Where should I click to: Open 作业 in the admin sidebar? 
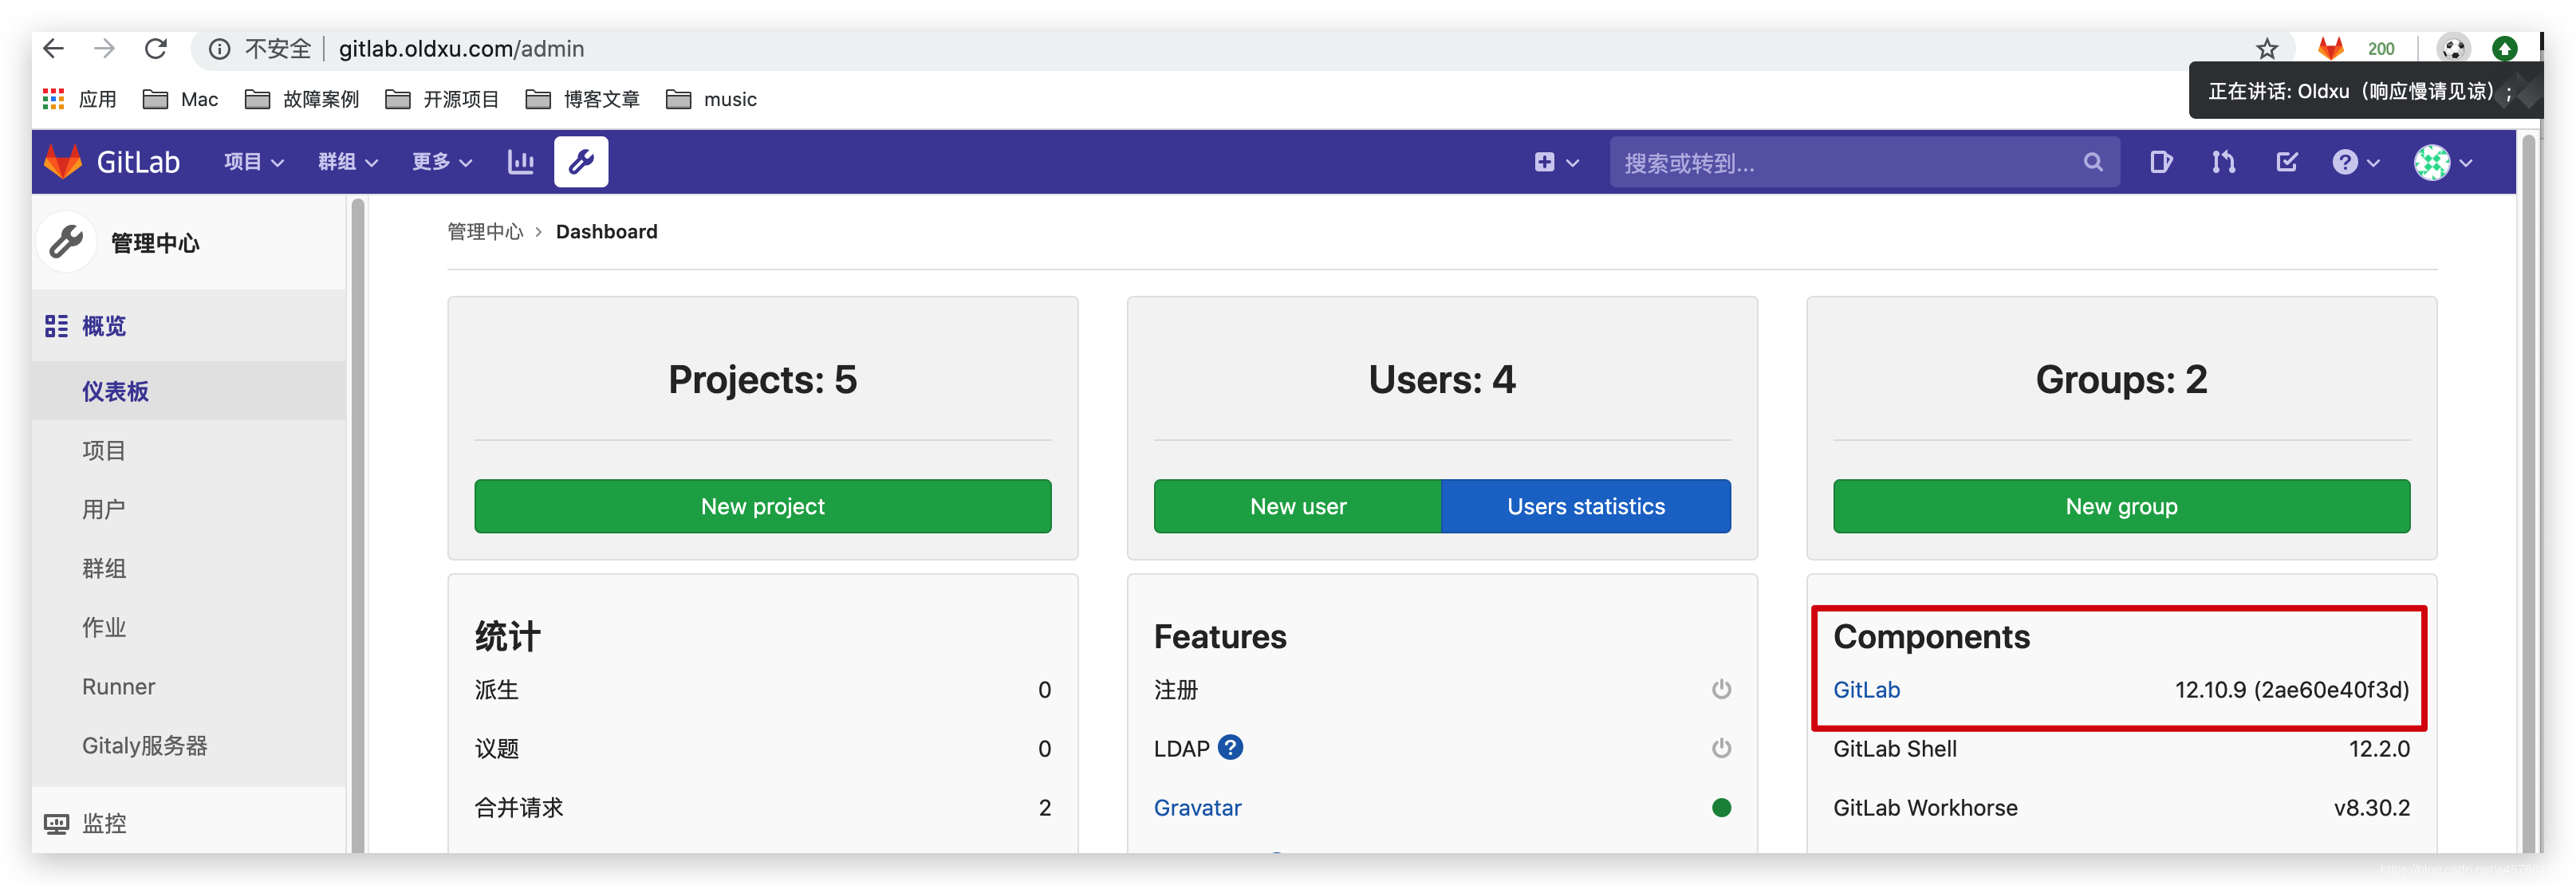pos(103,627)
